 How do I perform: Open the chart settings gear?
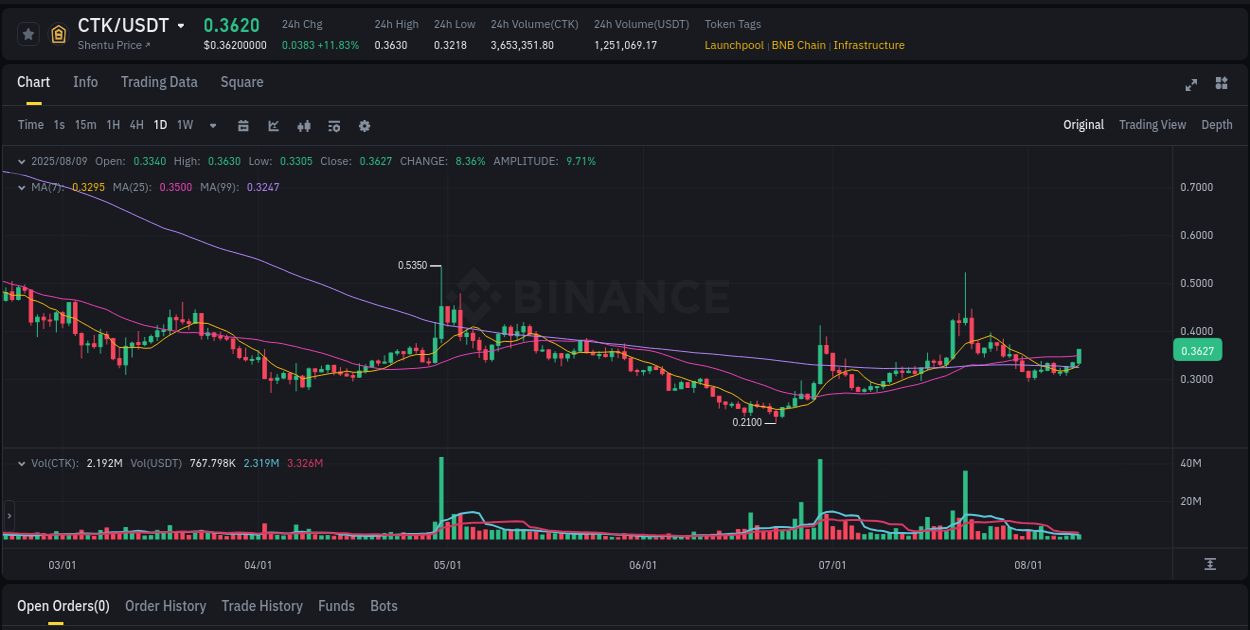[x=364, y=125]
